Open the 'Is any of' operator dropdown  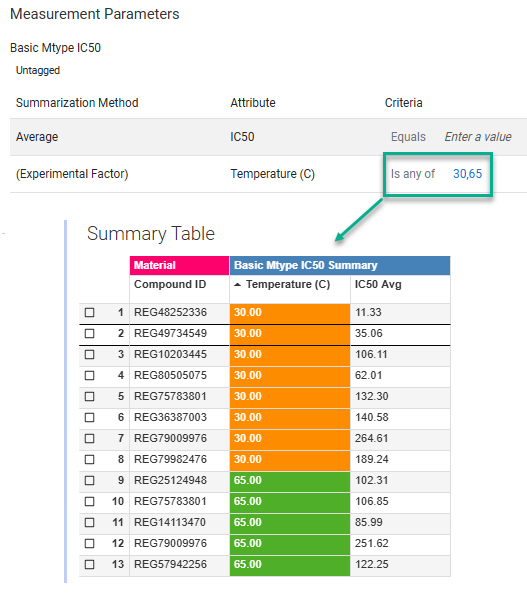click(413, 174)
